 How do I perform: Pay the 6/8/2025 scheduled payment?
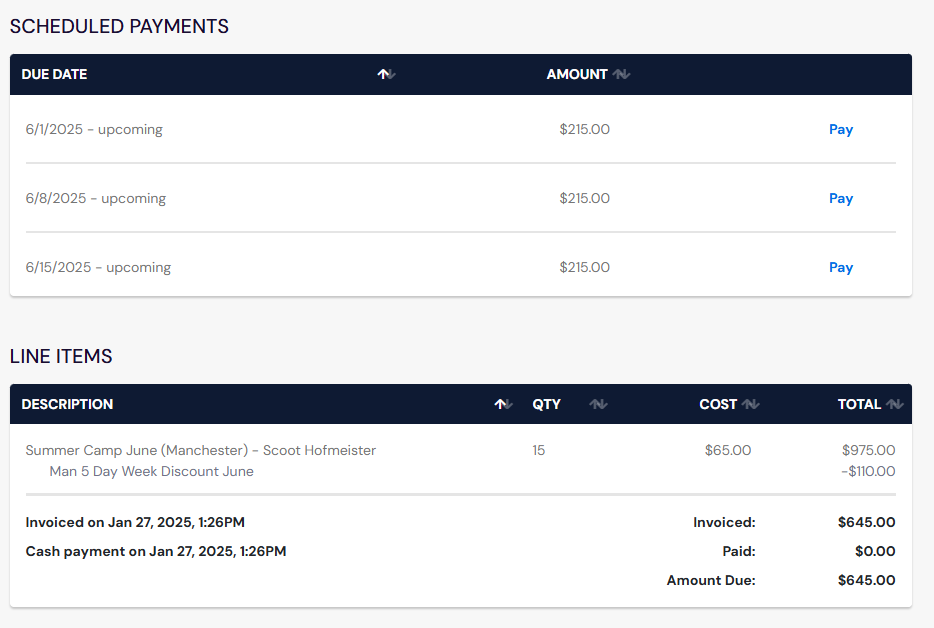tap(840, 198)
